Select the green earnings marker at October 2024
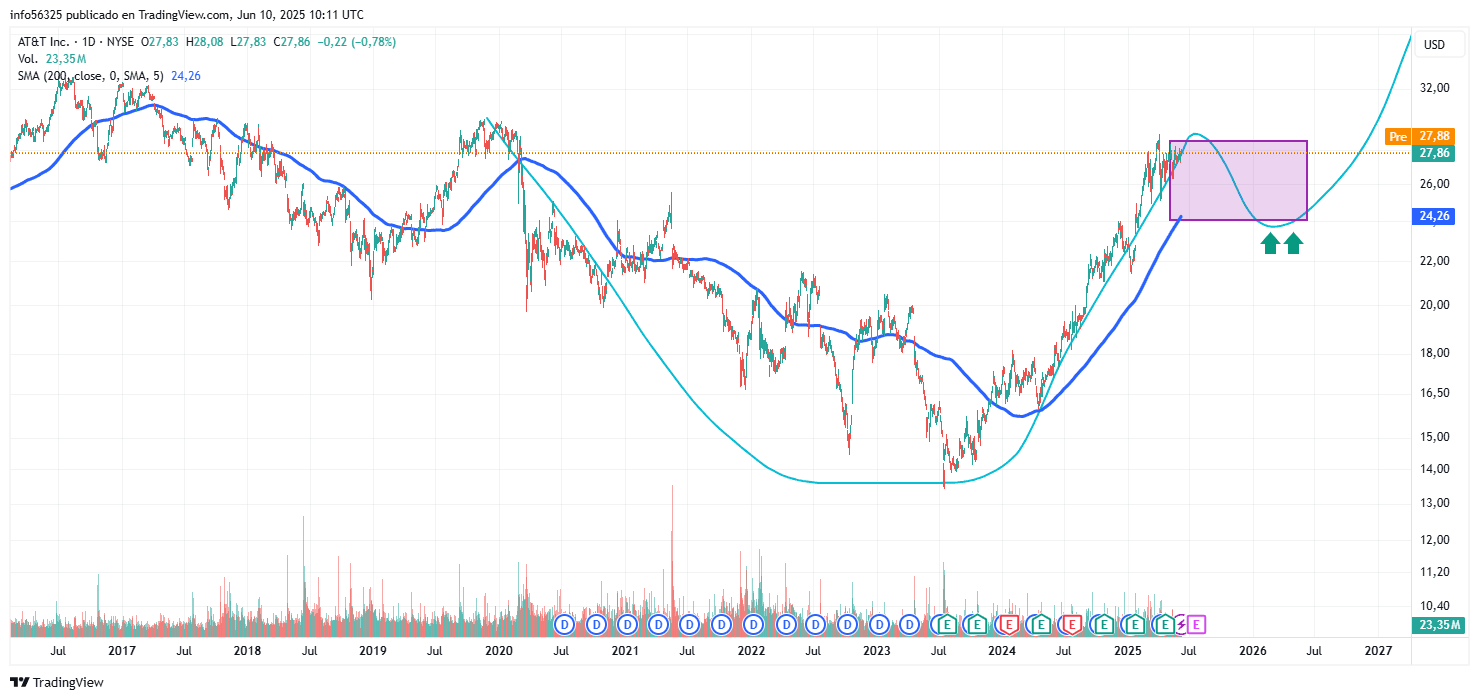Viewport: 1479px width, 700px height. pyautogui.click(x=1103, y=625)
